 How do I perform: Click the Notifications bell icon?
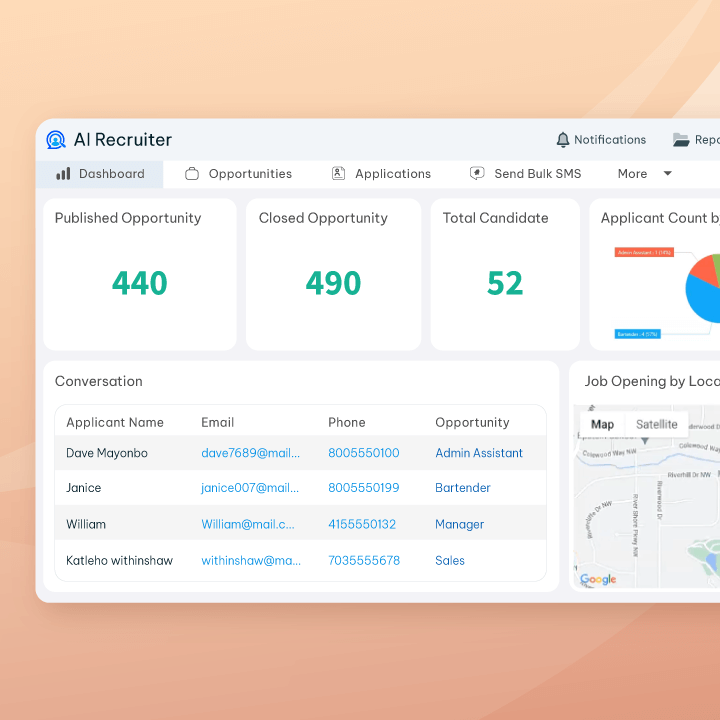[x=563, y=140]
